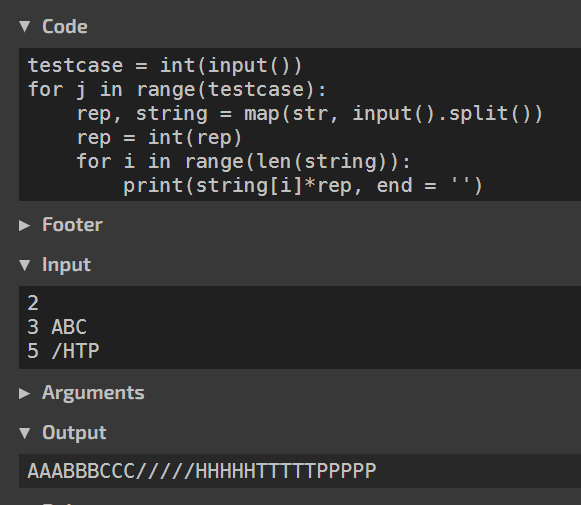Expand the Arguments section arrow
The height and width of the screenshot is (505, 581).
click(24, 393)
